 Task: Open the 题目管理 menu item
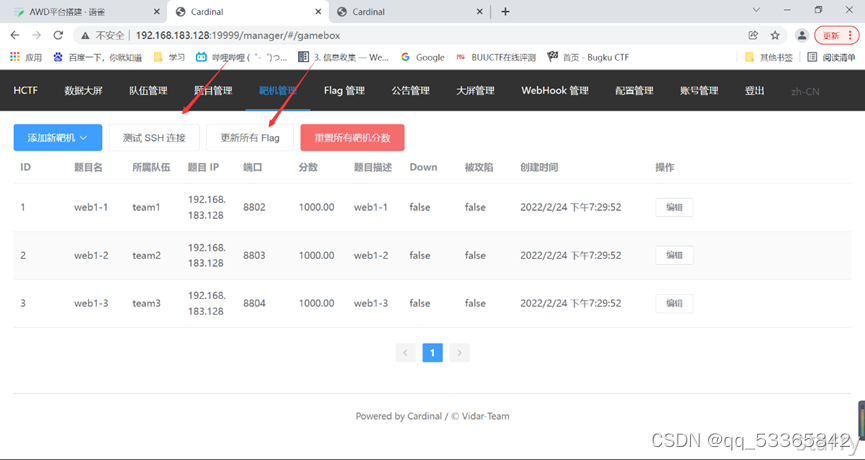point(213,90)
